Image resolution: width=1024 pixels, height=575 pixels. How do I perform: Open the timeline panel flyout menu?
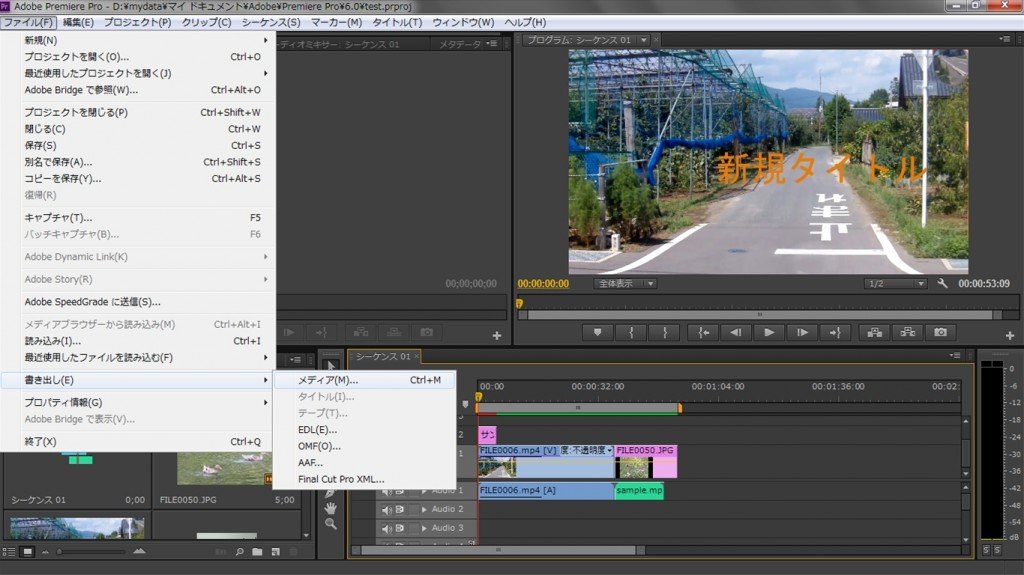(x=955, y=355)
